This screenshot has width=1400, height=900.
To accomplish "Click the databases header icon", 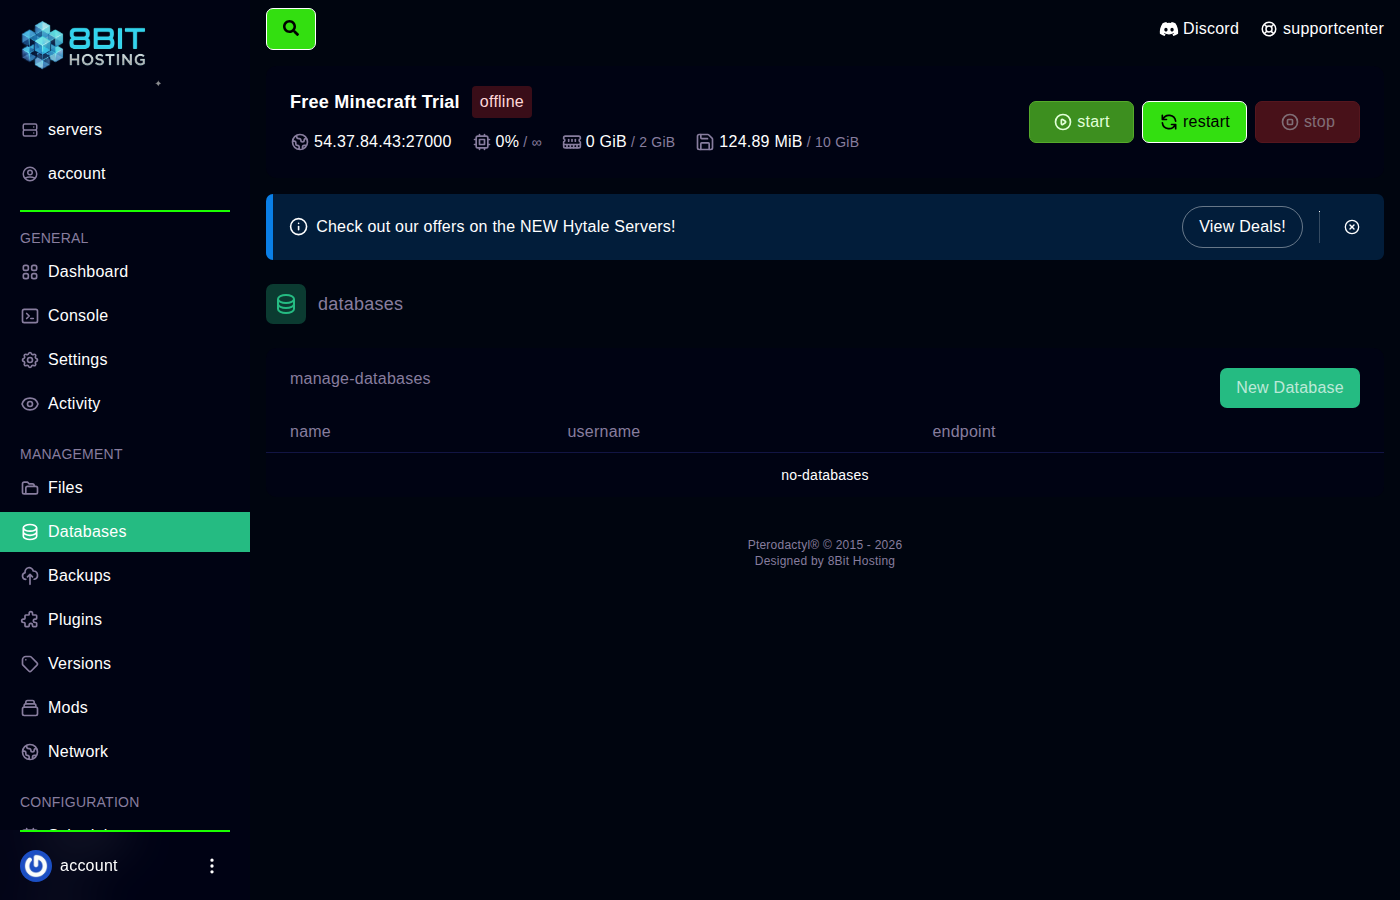I will 286,304.
